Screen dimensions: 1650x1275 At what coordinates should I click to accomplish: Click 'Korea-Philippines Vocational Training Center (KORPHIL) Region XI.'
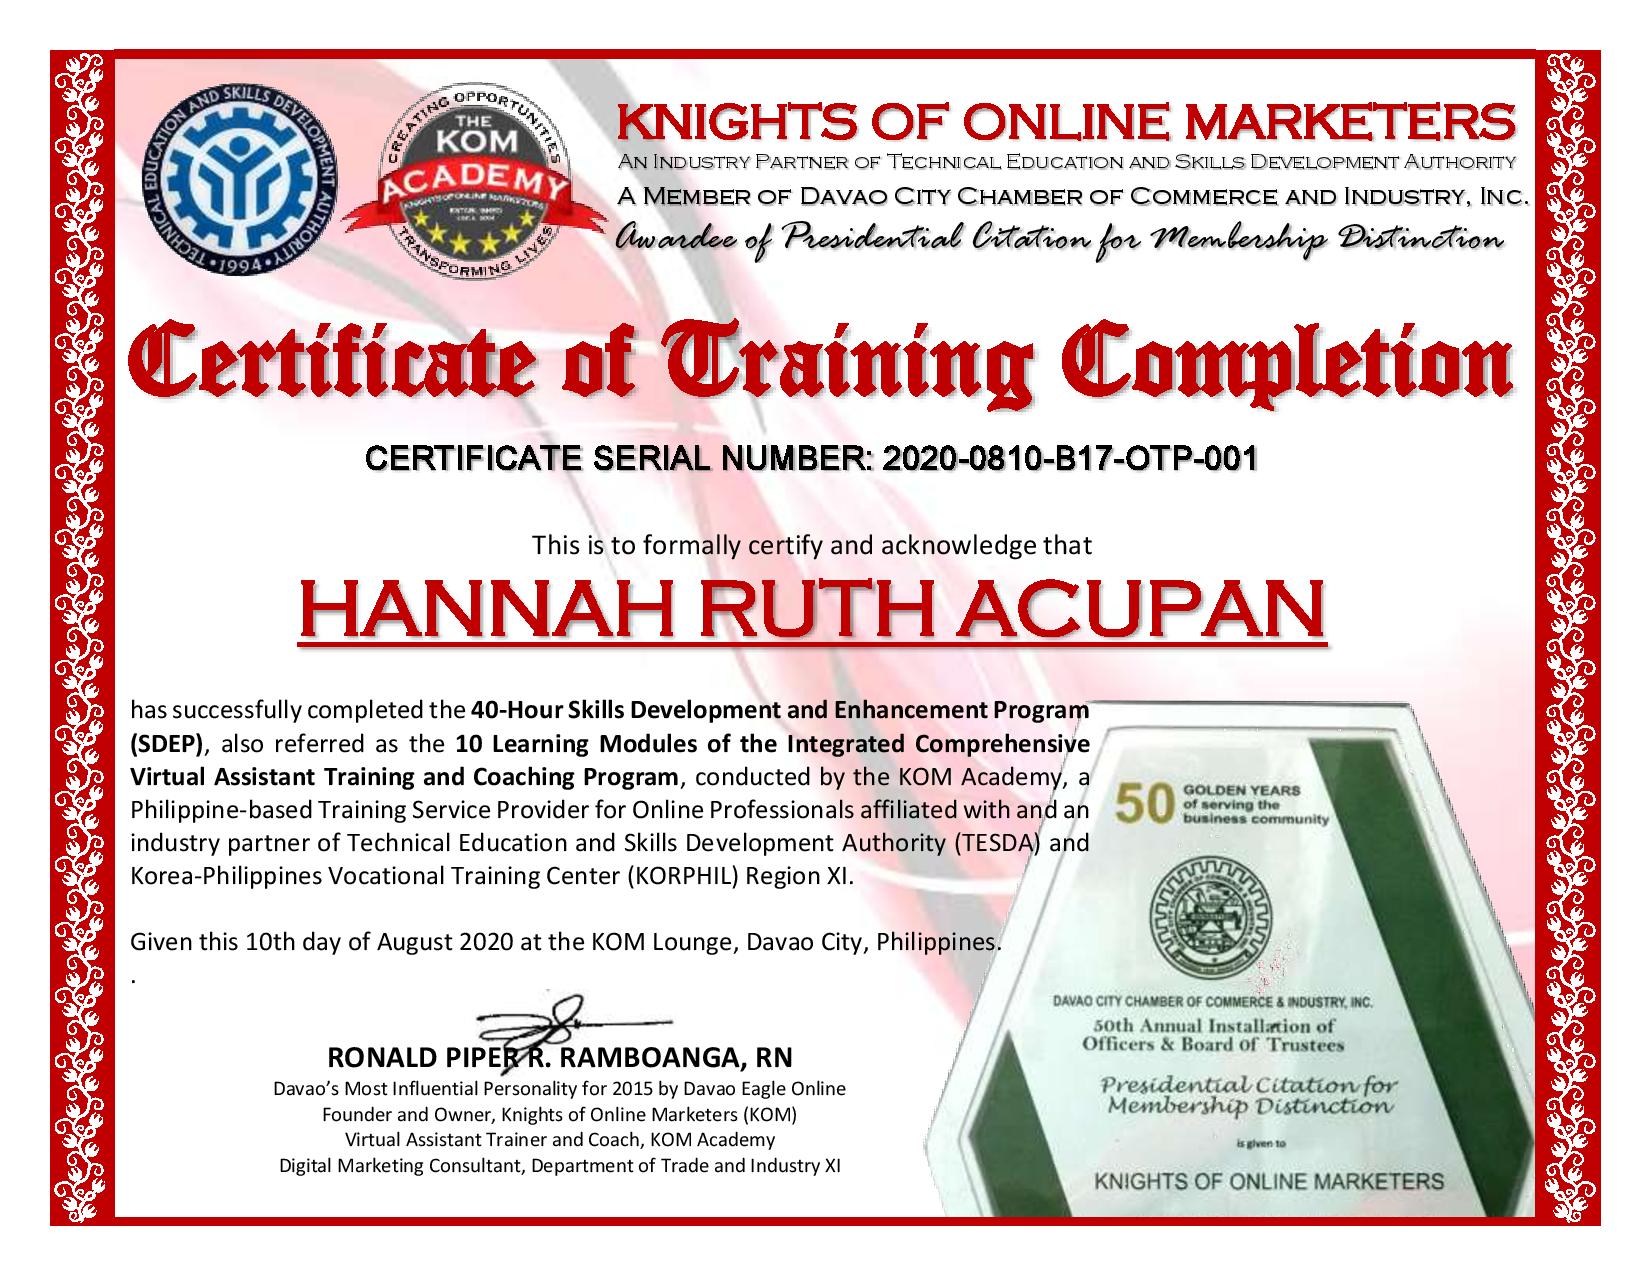pos(494,876)
